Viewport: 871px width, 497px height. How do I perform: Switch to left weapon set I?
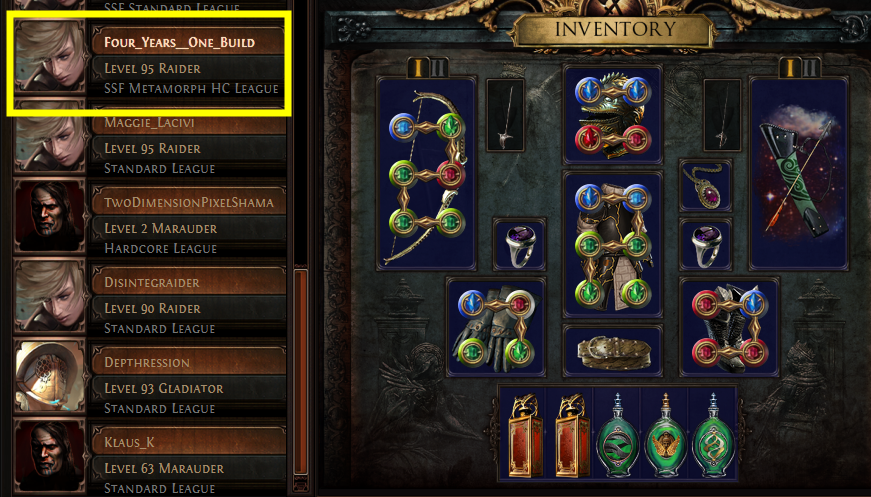pos(418,68)
